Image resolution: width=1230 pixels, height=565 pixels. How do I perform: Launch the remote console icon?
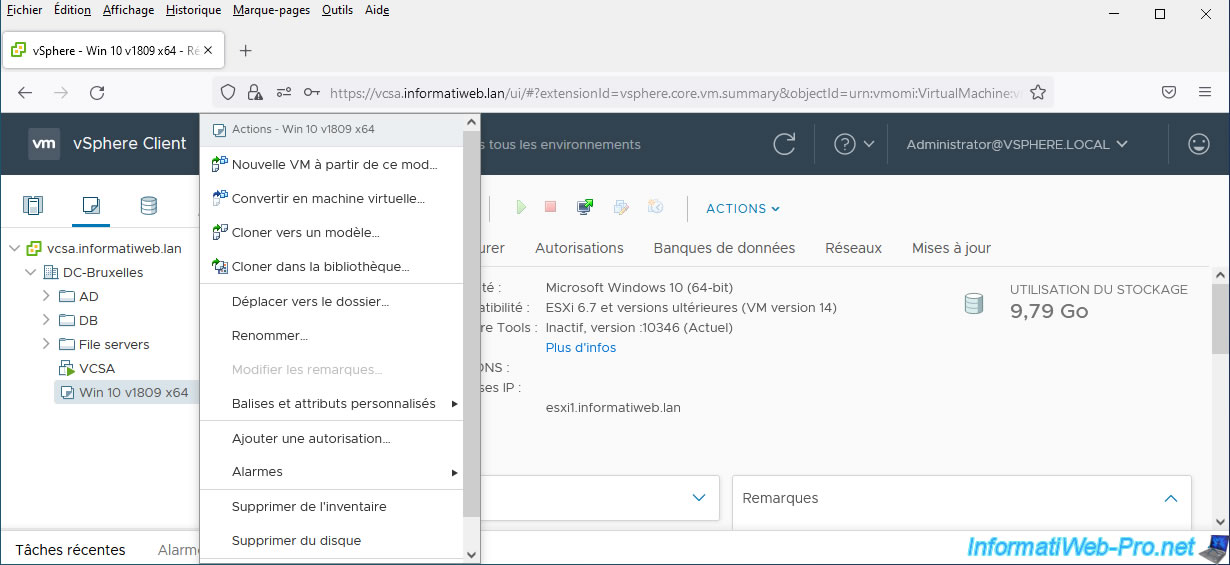tap(585, 207)
